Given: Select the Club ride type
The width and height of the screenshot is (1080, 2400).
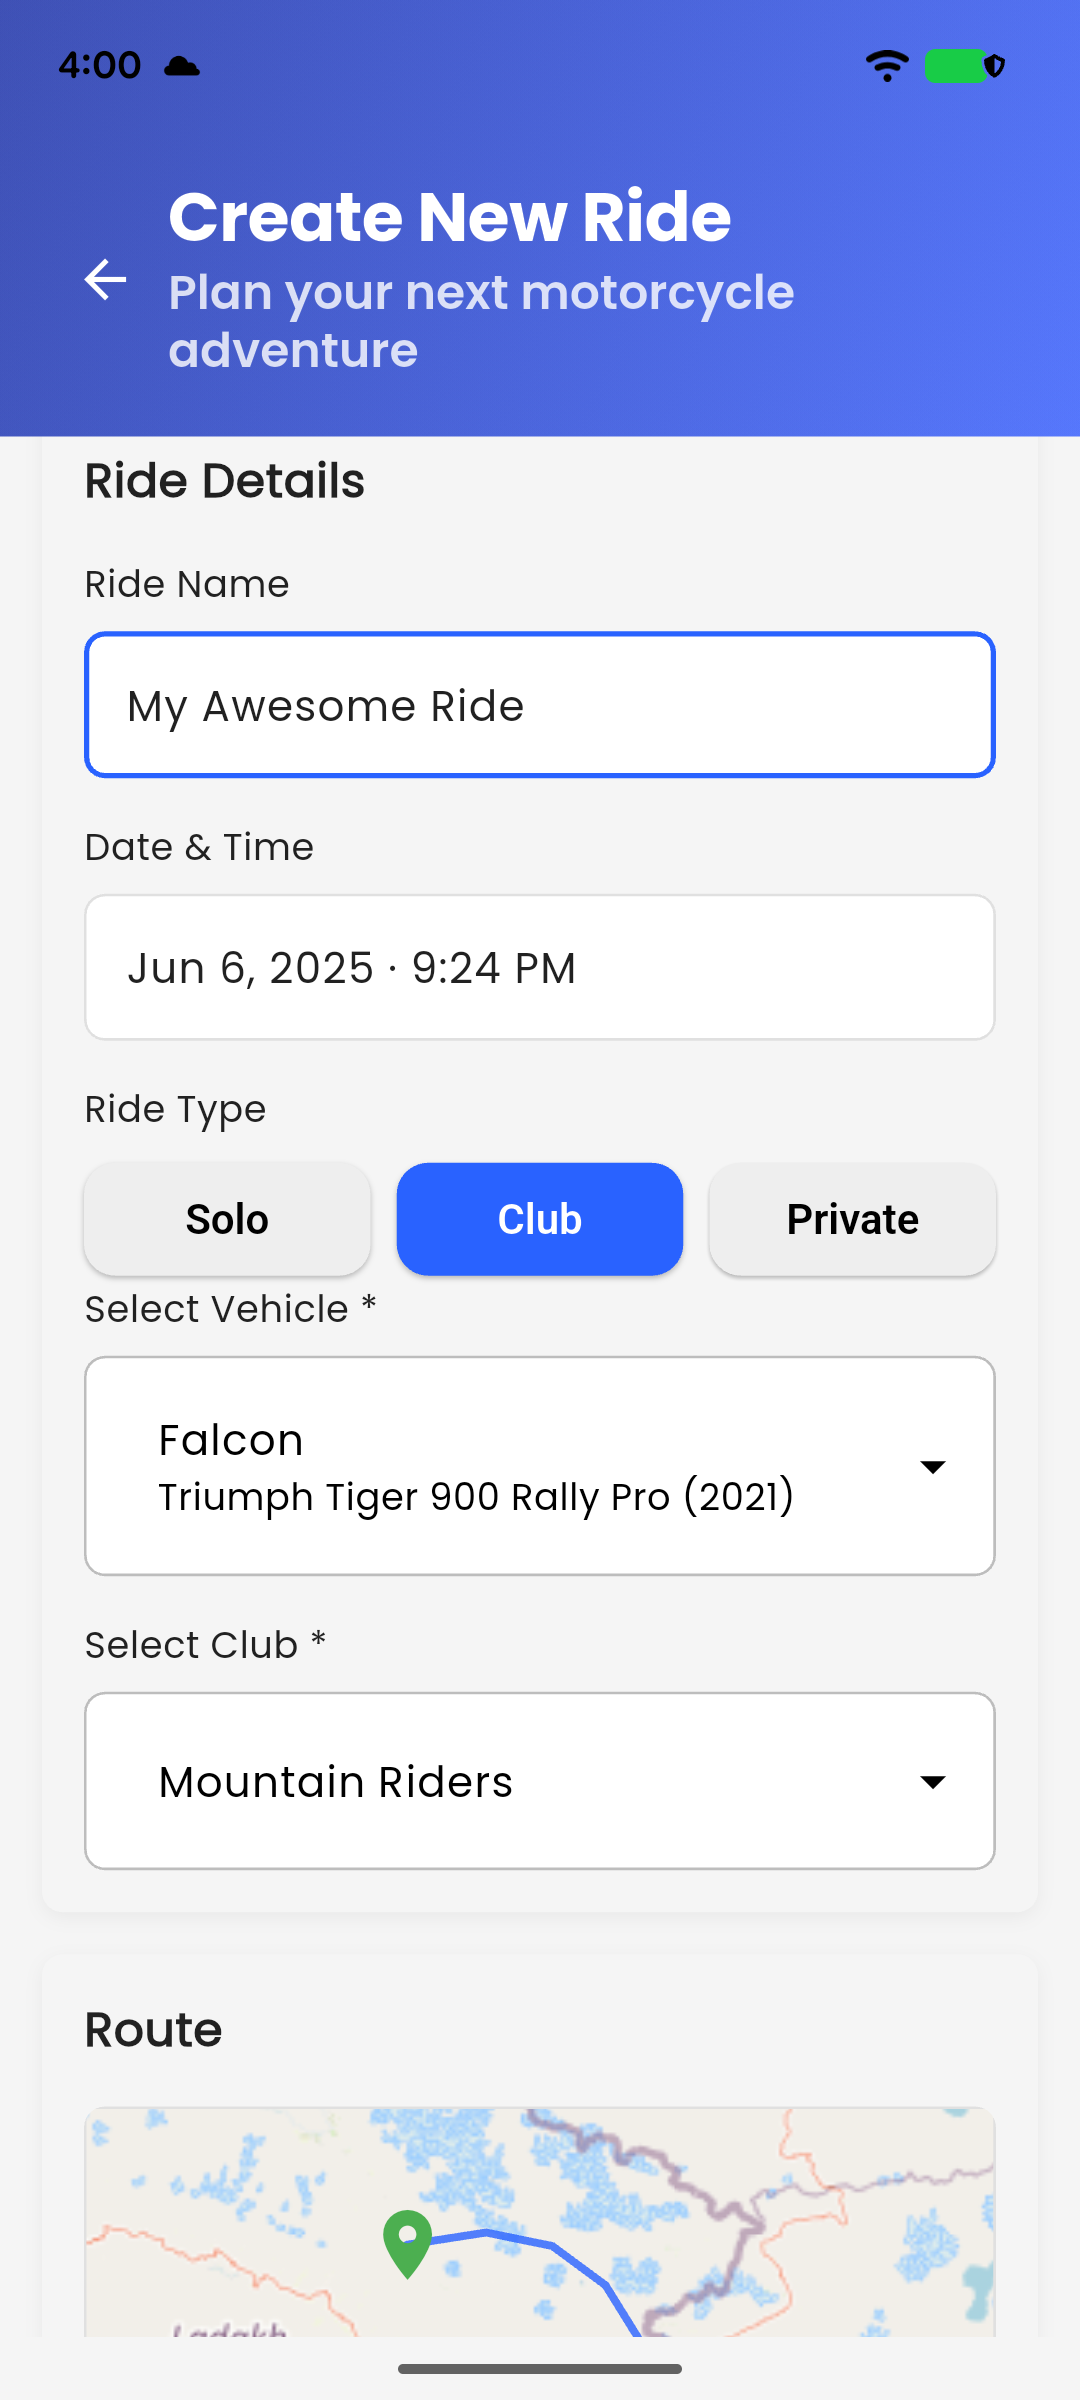Looking at the screenshot, I should tap(540, 1219).
